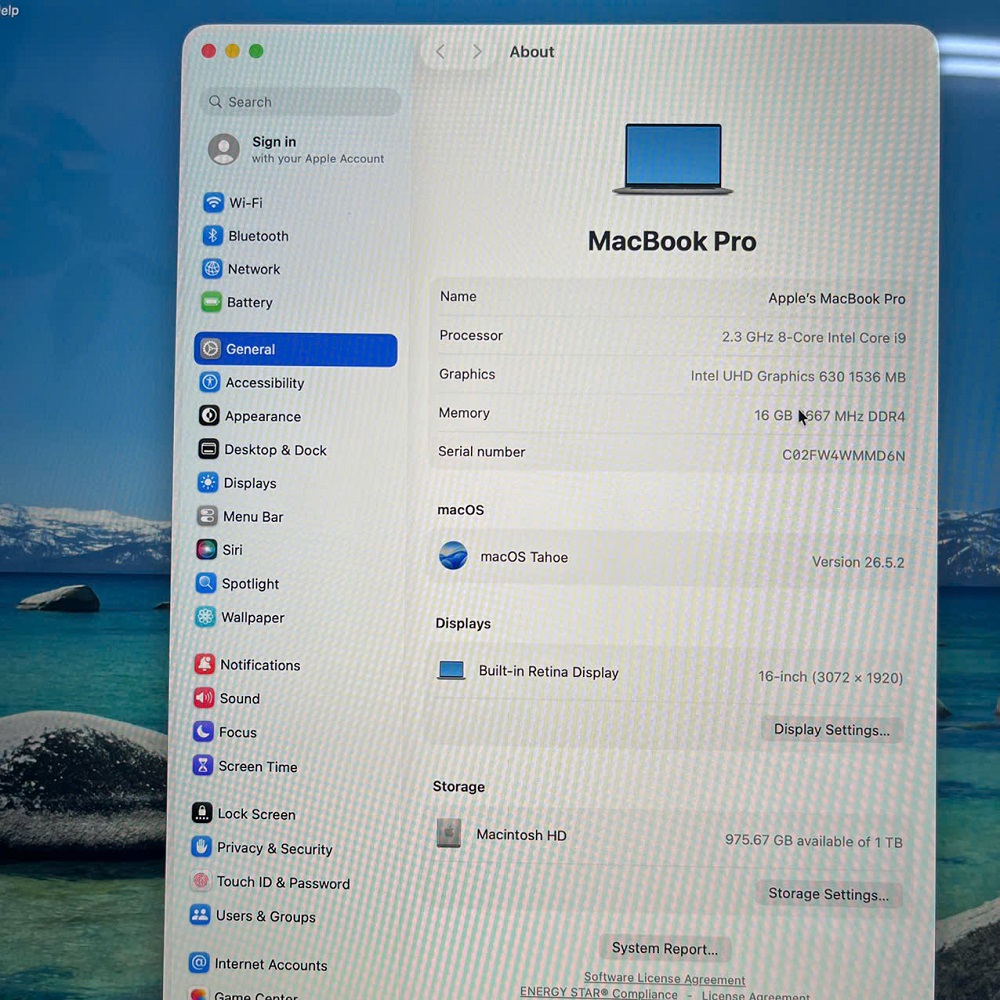
Task: Click the Spotlight magnifier icon
Action: click(206, 583)
